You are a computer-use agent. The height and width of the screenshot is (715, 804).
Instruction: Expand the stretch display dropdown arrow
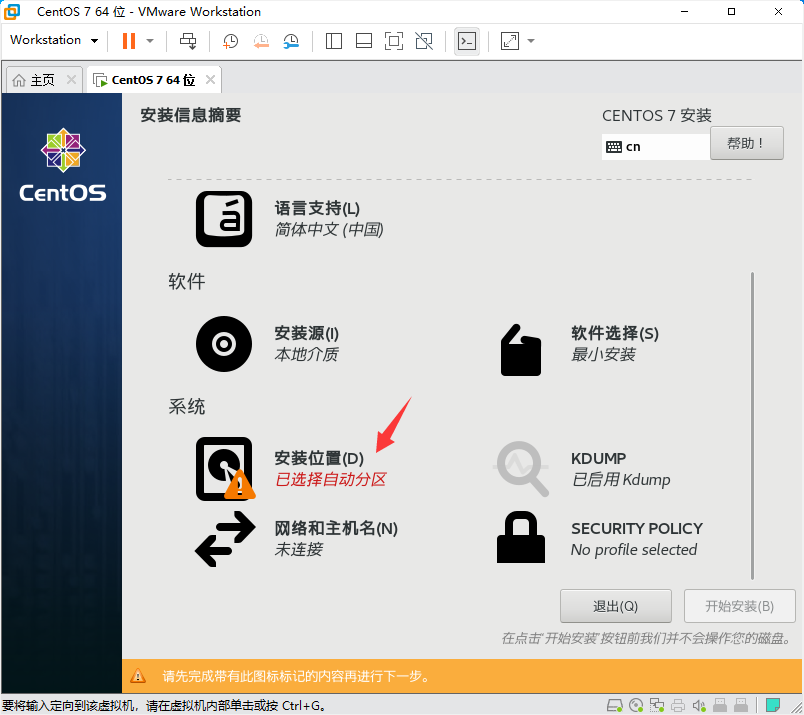(x=531, y=41)
